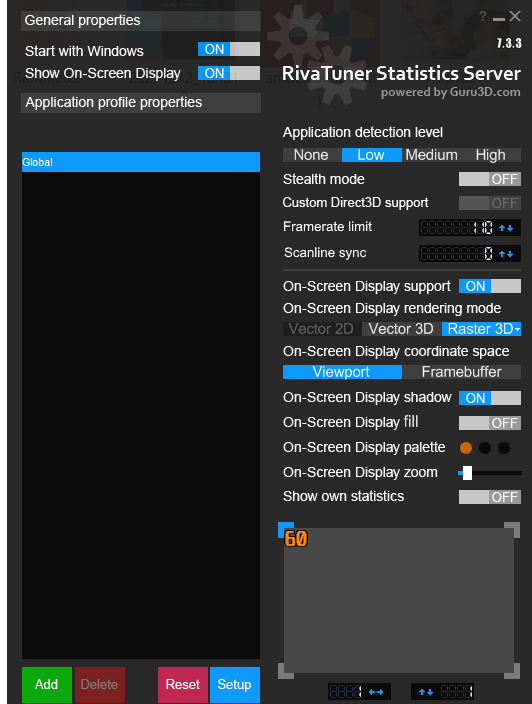Set application detection level to Medium
Screen dimensions: 532x704
coord(431,155)
